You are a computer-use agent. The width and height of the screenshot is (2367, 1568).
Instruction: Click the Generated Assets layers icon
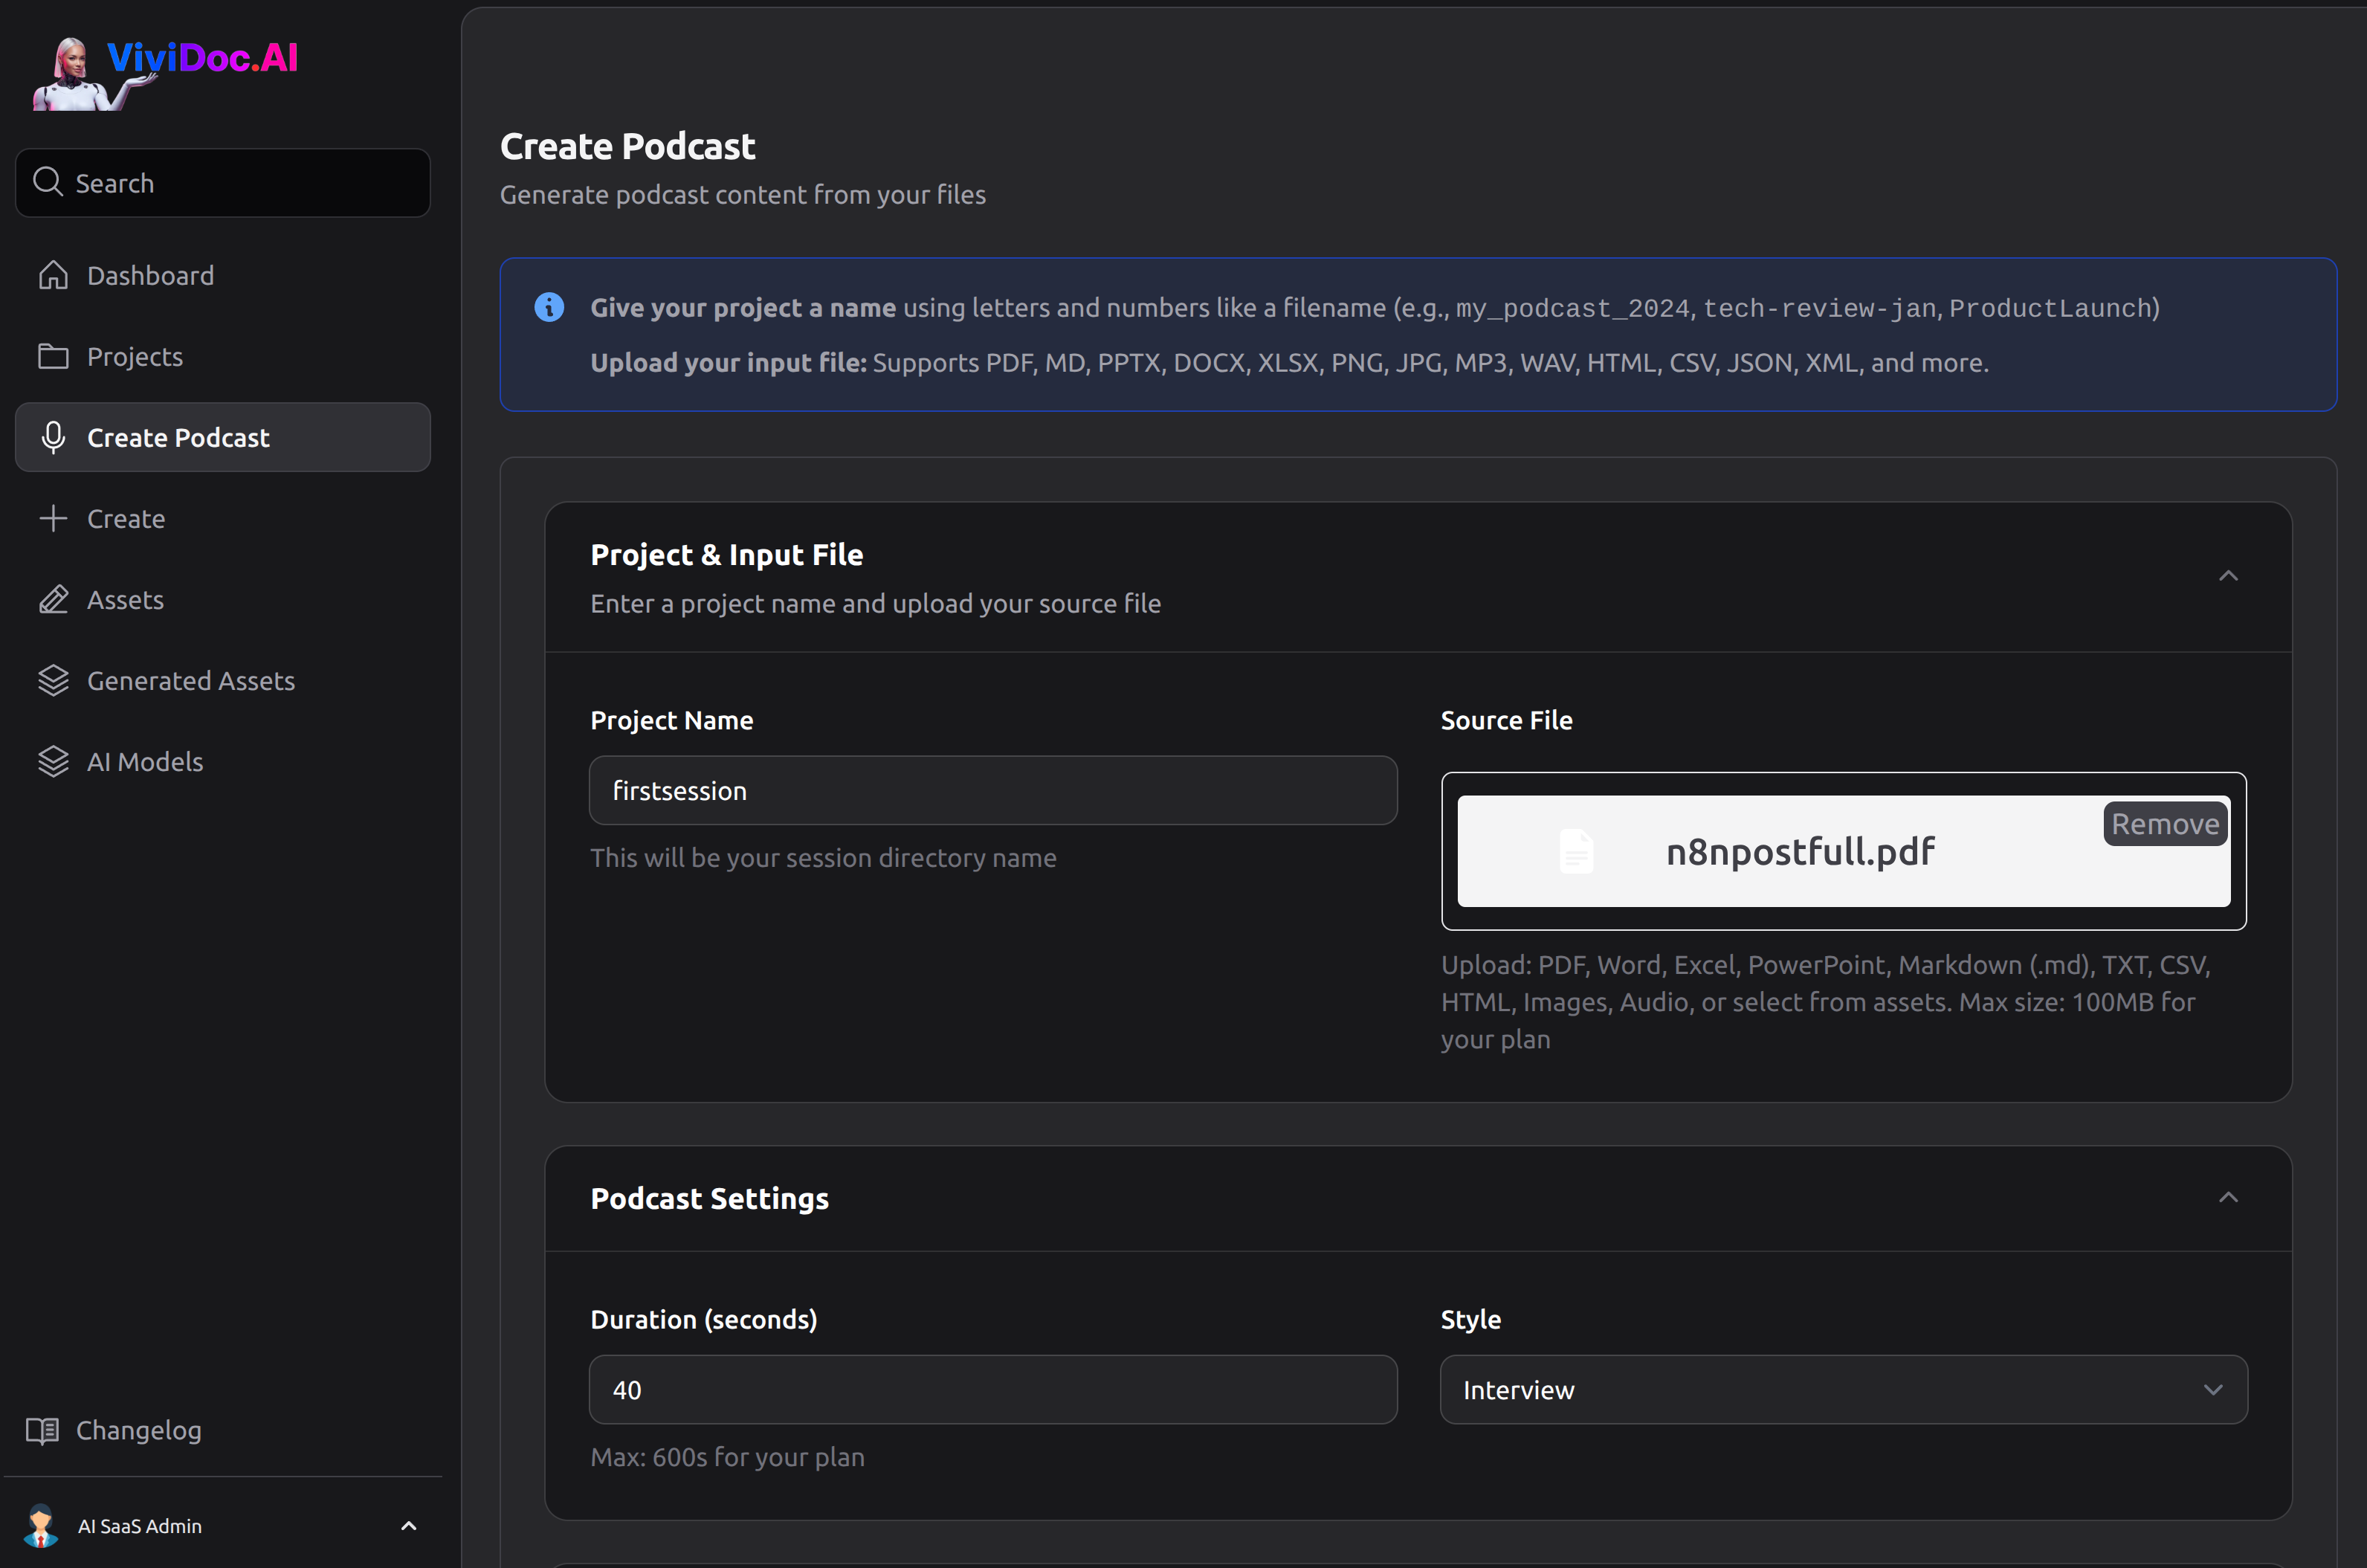tap(53, 680)
